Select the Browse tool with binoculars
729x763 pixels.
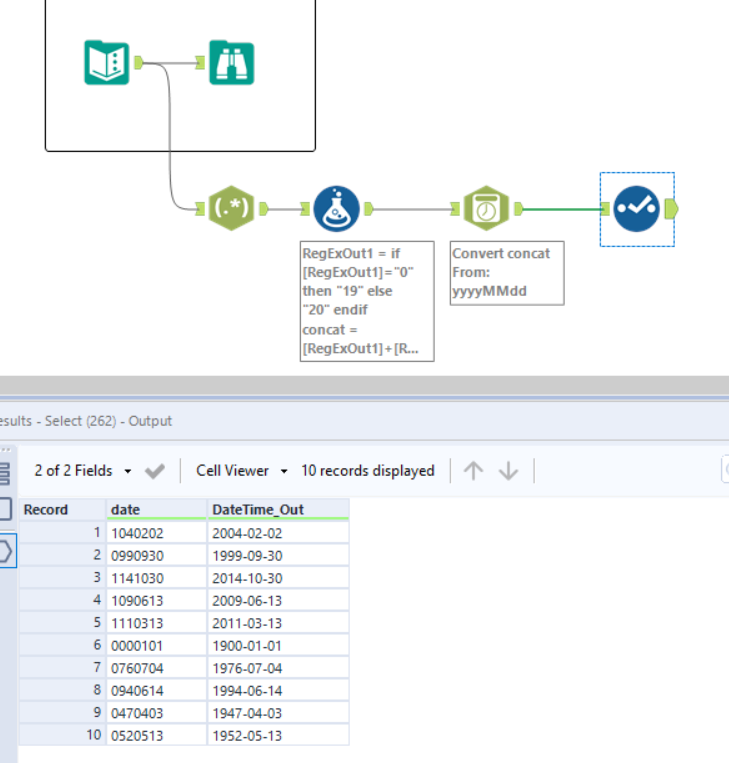coord(232,63)
